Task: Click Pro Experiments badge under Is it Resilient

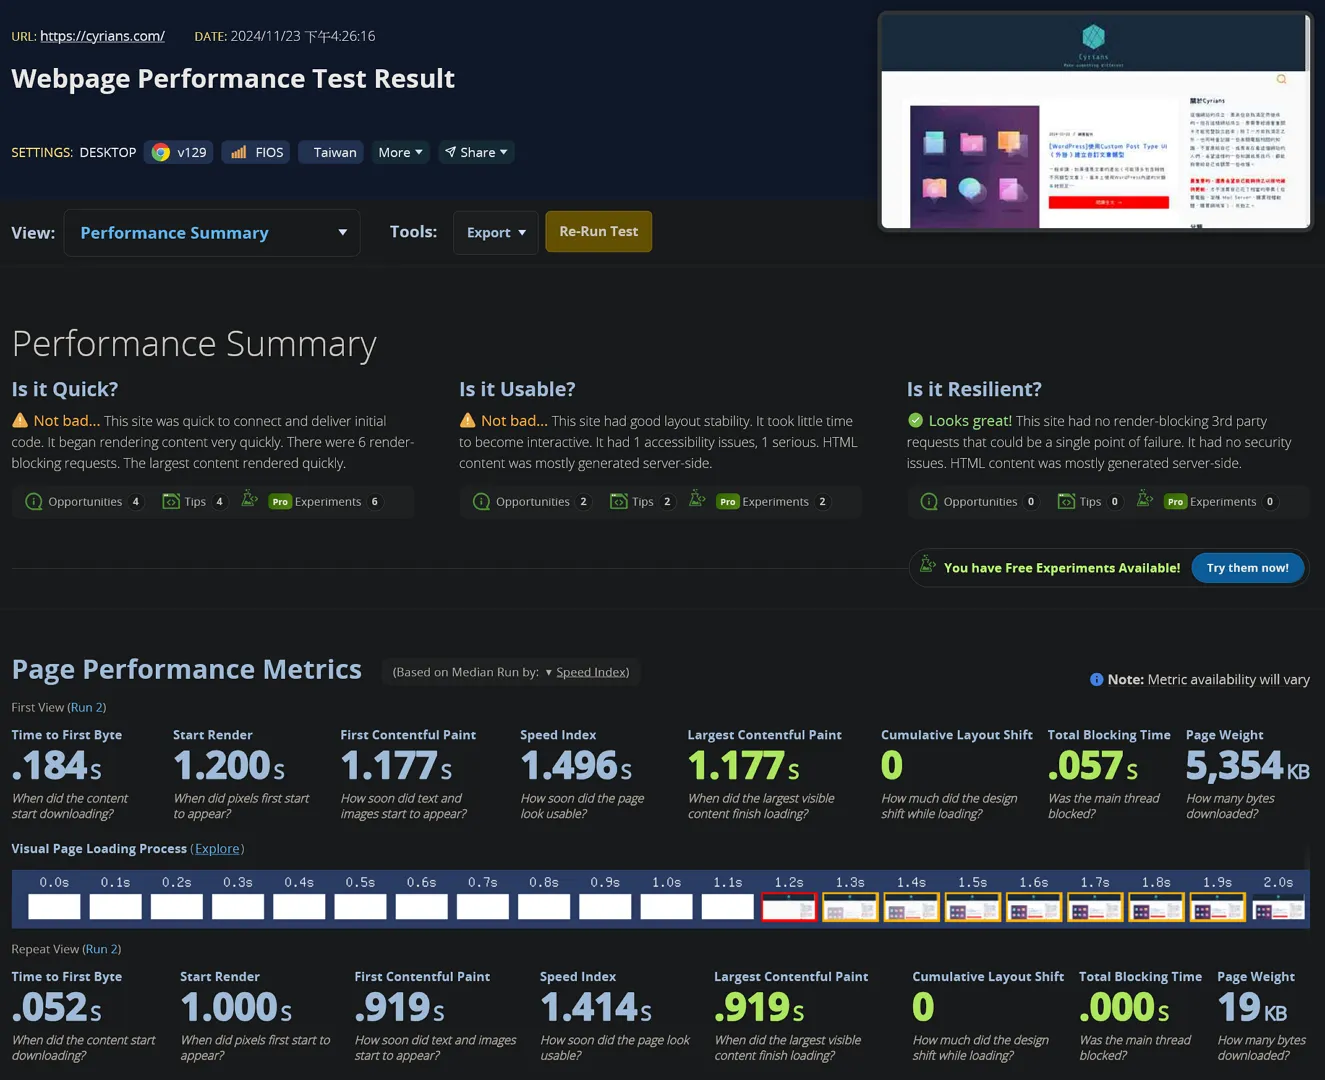Action: click(x=1175, y=502)
